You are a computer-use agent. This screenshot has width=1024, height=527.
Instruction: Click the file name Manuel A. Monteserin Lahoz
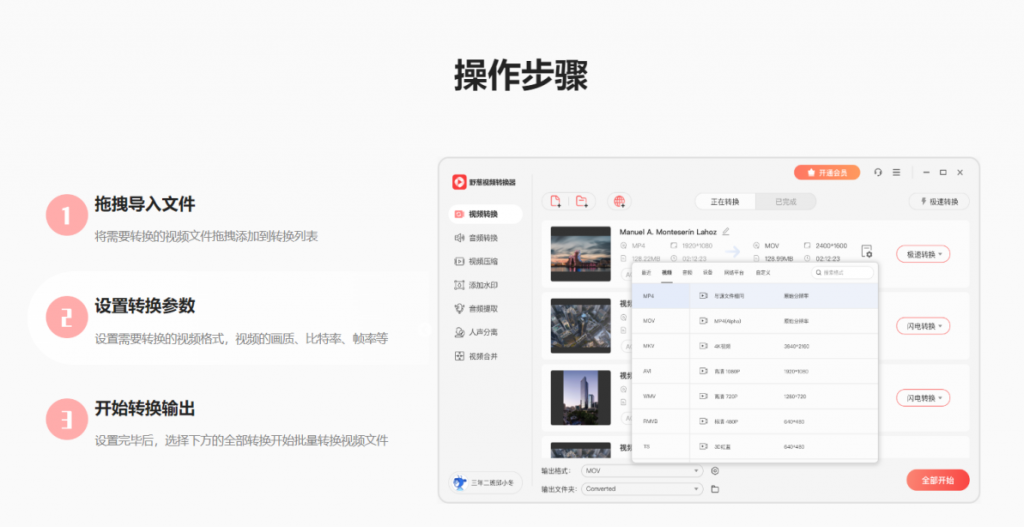(668, 232)
